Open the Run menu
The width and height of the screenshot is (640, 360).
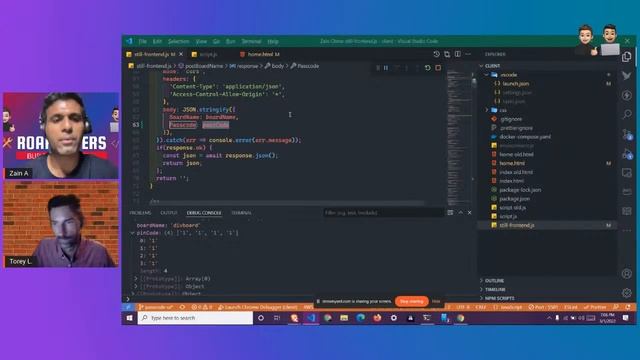click(x=231, y=42)
